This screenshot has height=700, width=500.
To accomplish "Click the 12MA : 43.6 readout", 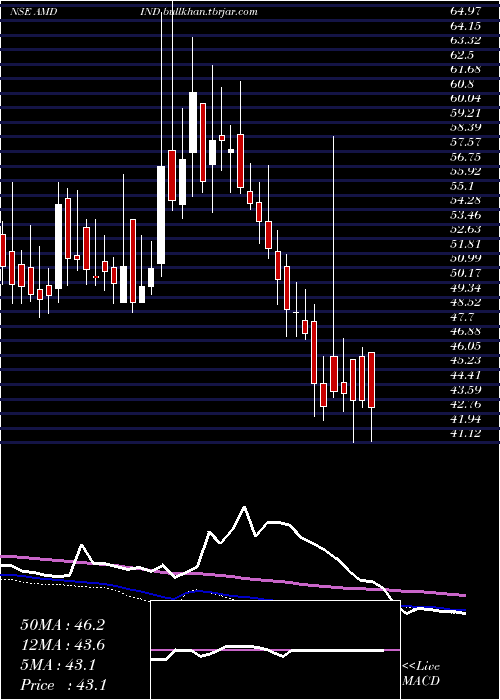I will (x=63, y=645).
